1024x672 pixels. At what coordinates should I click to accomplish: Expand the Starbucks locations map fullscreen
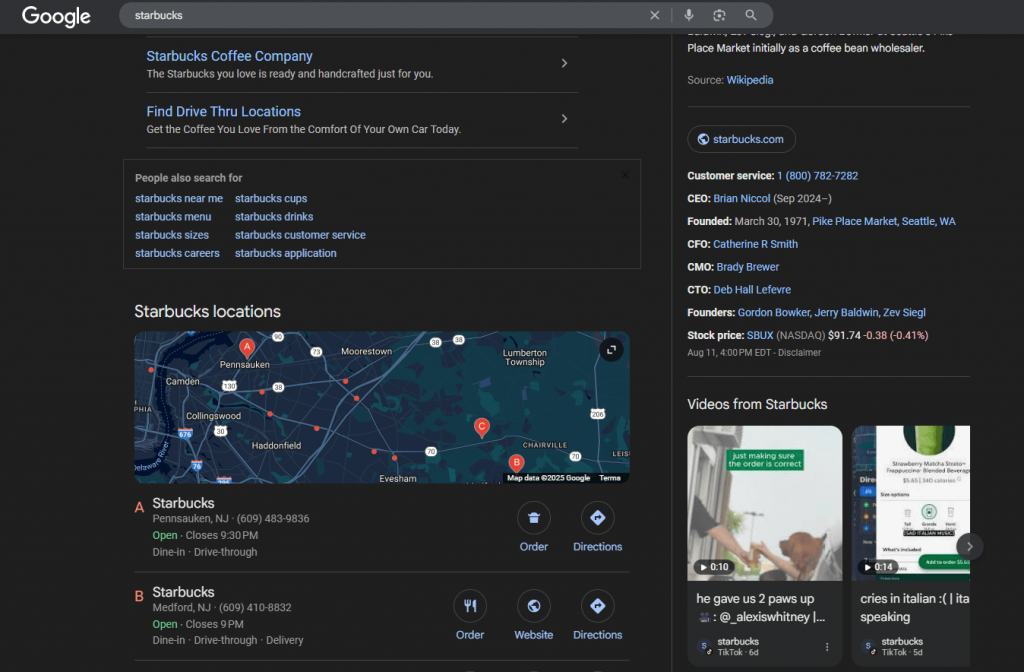(611, 349)
